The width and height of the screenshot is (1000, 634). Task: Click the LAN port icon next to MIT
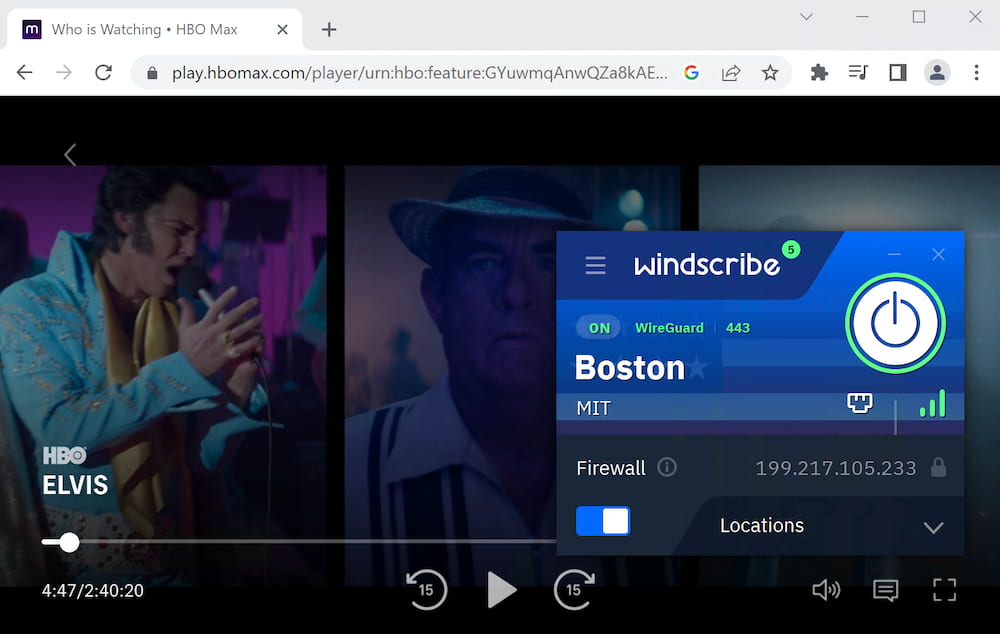click(x=859, y=403)
